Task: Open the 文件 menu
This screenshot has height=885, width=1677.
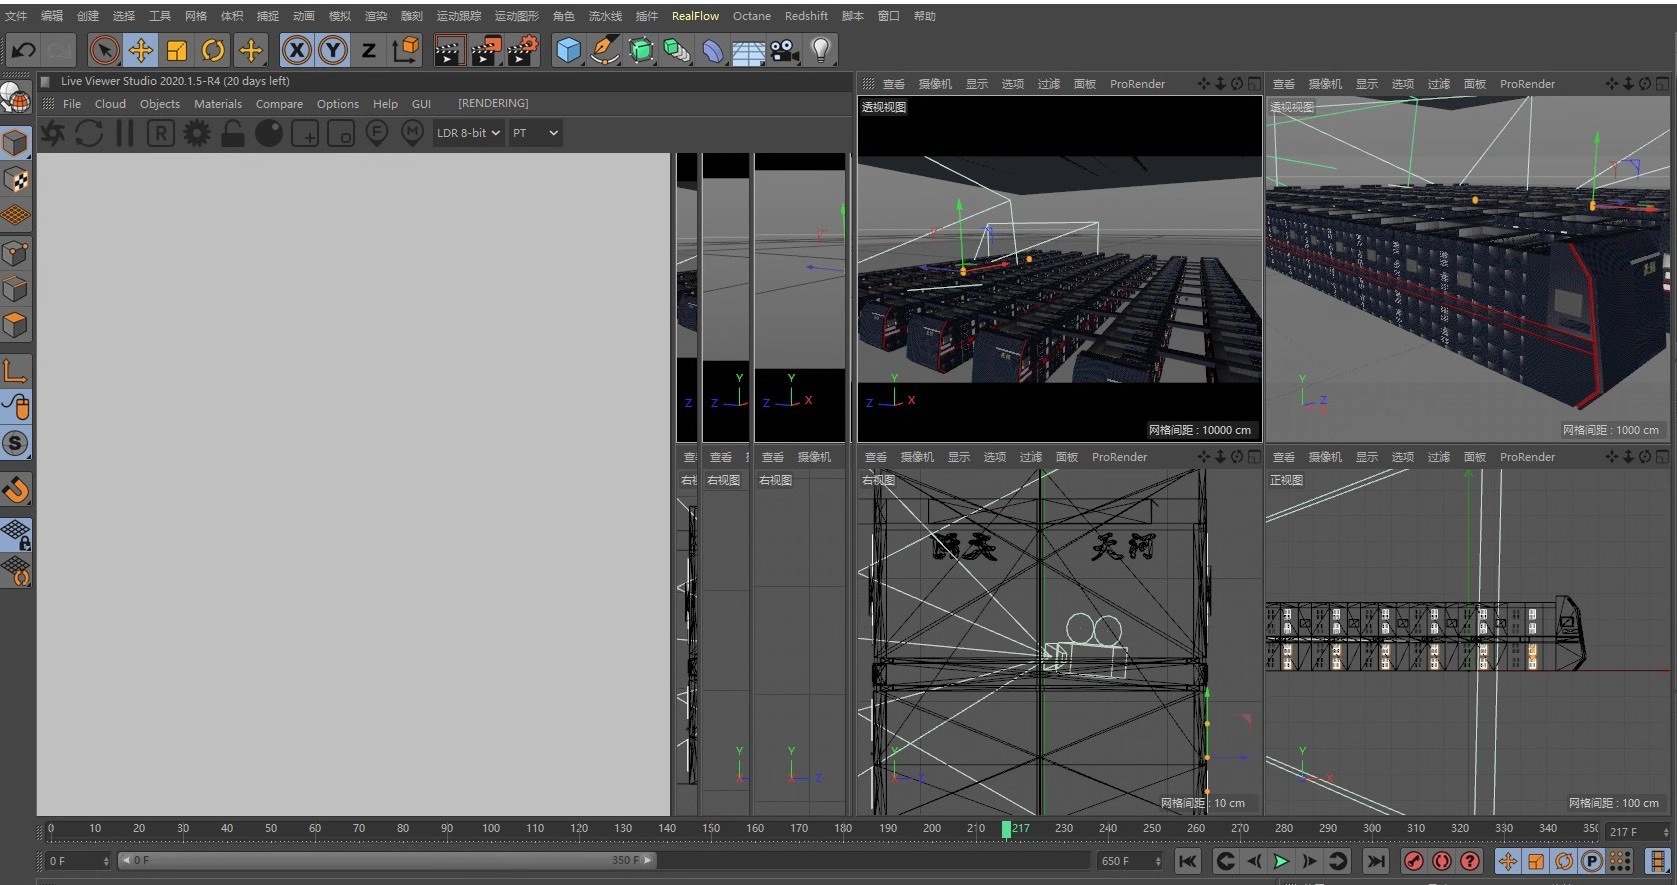Action: [16, 16]
